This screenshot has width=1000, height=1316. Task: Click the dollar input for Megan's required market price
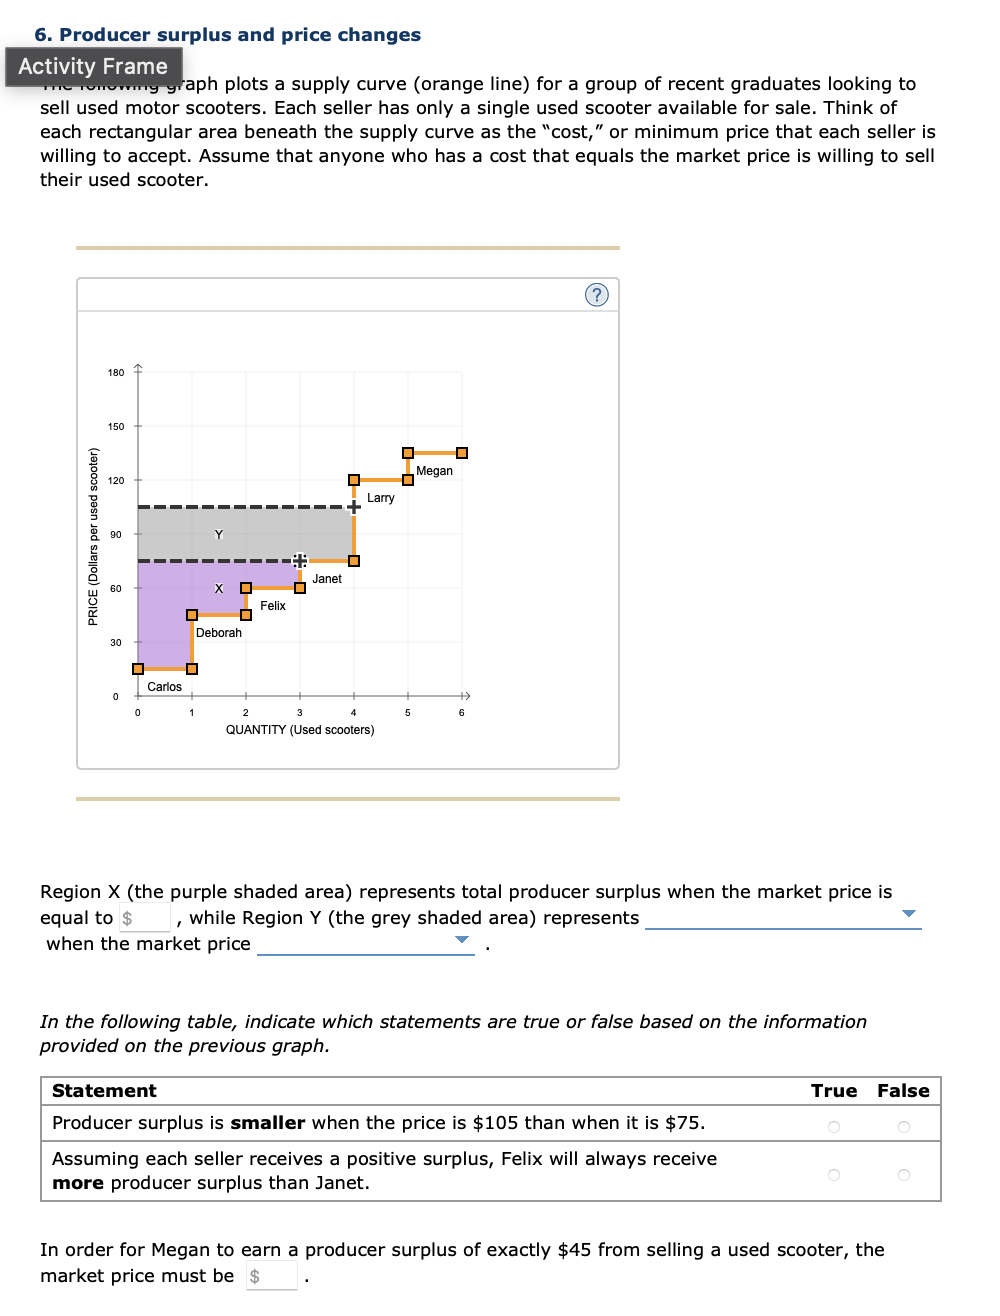271,1274
